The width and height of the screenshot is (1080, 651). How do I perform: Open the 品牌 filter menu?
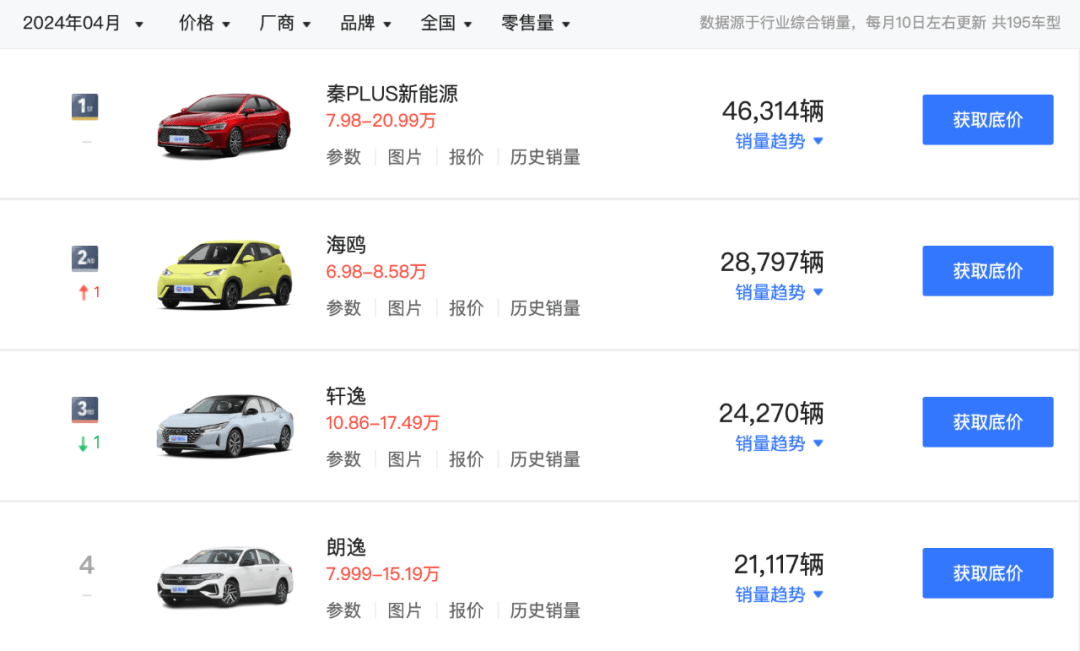click(366, 23)
